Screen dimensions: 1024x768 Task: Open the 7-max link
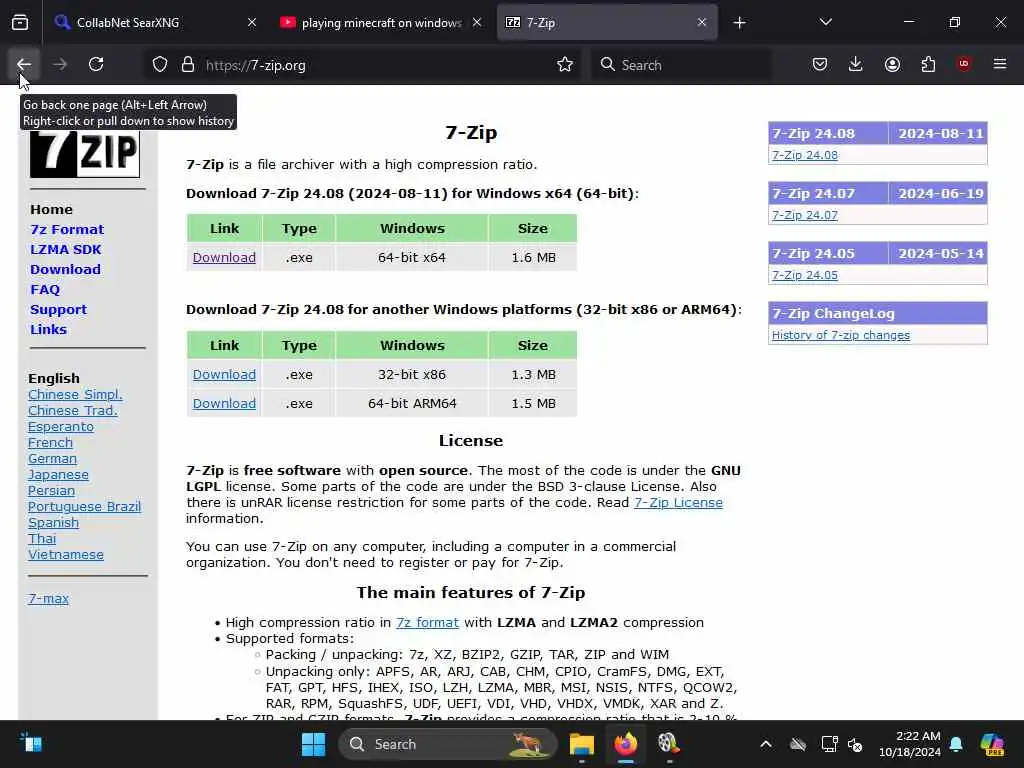[48, 598]
